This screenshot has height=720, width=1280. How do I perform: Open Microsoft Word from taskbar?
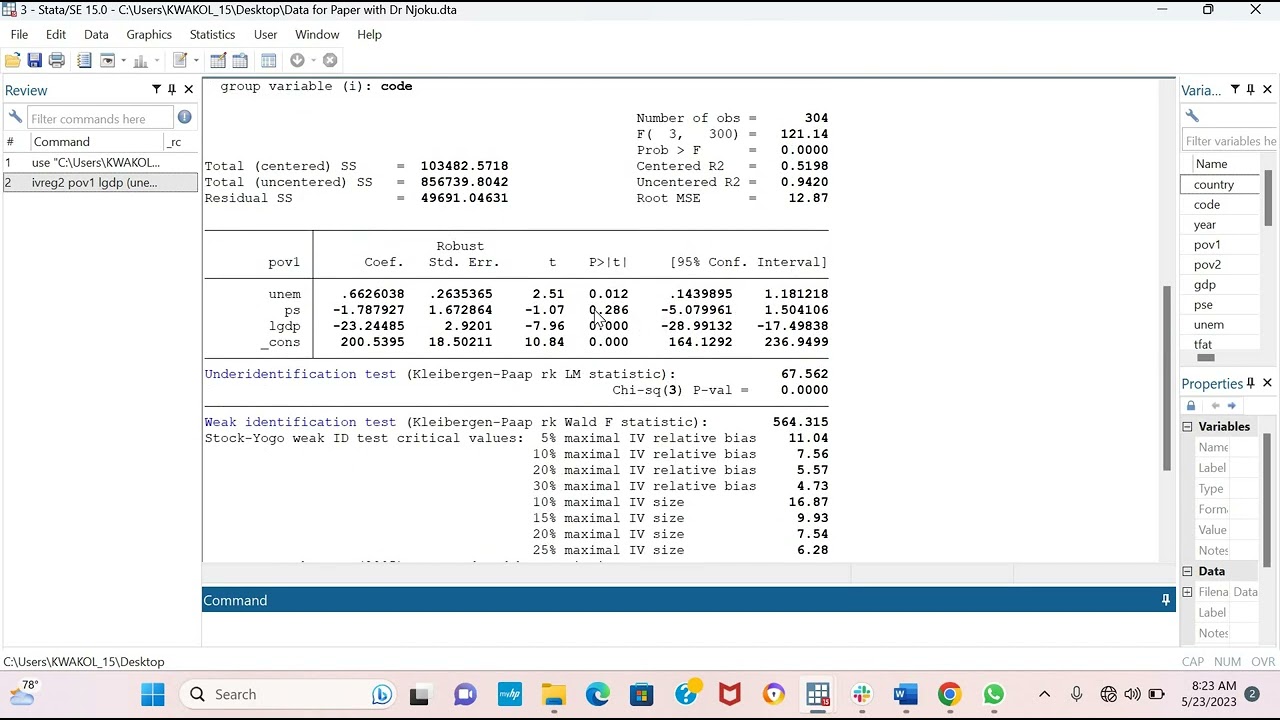click(x=906, y=694)
